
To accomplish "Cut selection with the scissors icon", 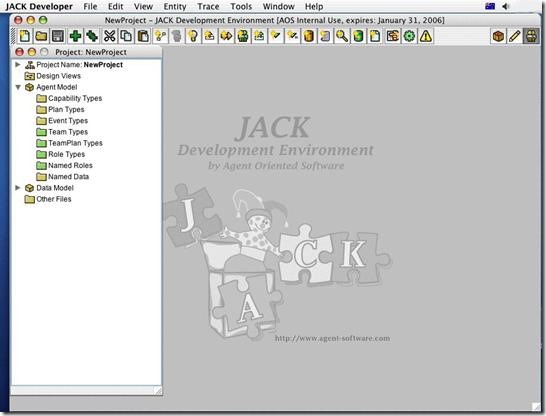I will coord(109,36).
